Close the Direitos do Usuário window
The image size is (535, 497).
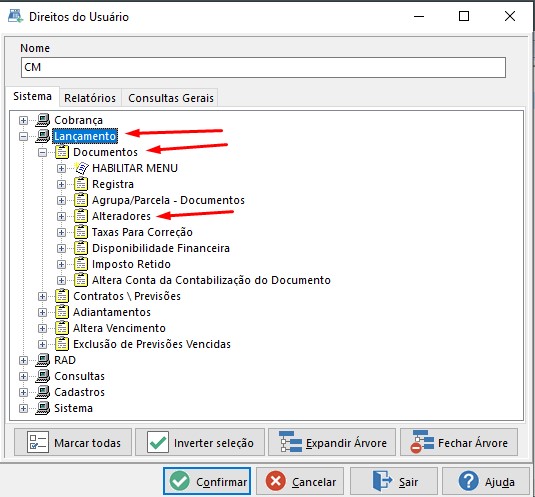click(x=510, y=16)
